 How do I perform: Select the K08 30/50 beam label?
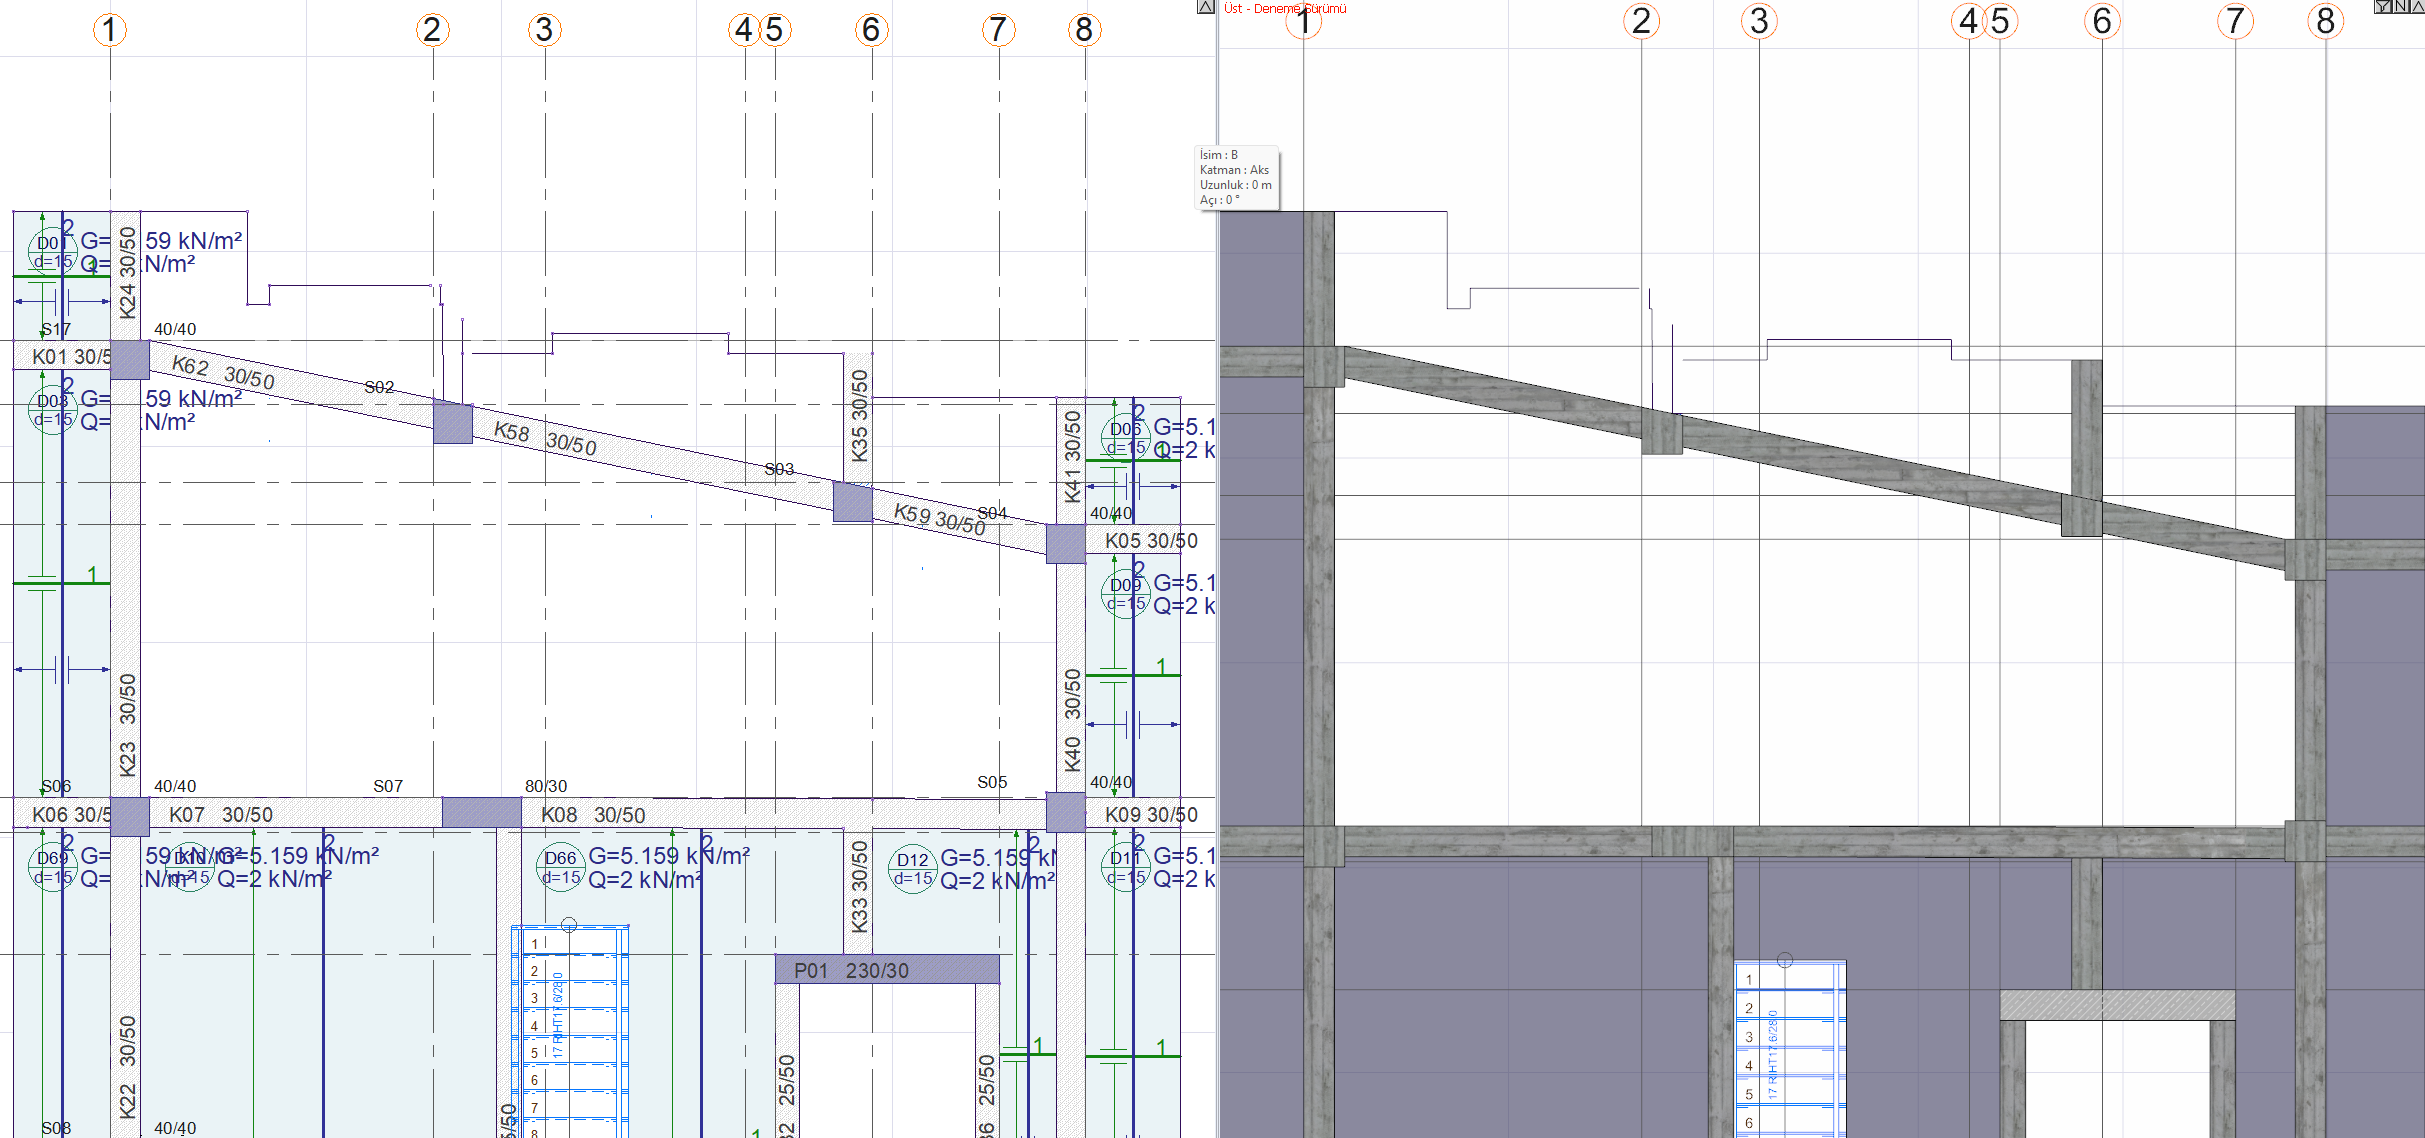tap(593, 815)
